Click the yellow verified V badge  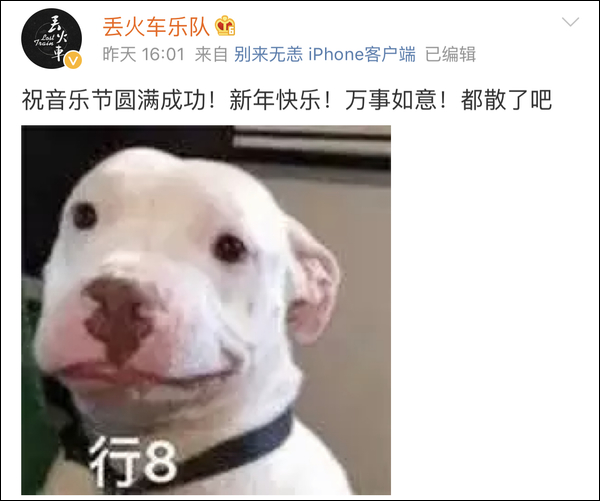[73, 60]
